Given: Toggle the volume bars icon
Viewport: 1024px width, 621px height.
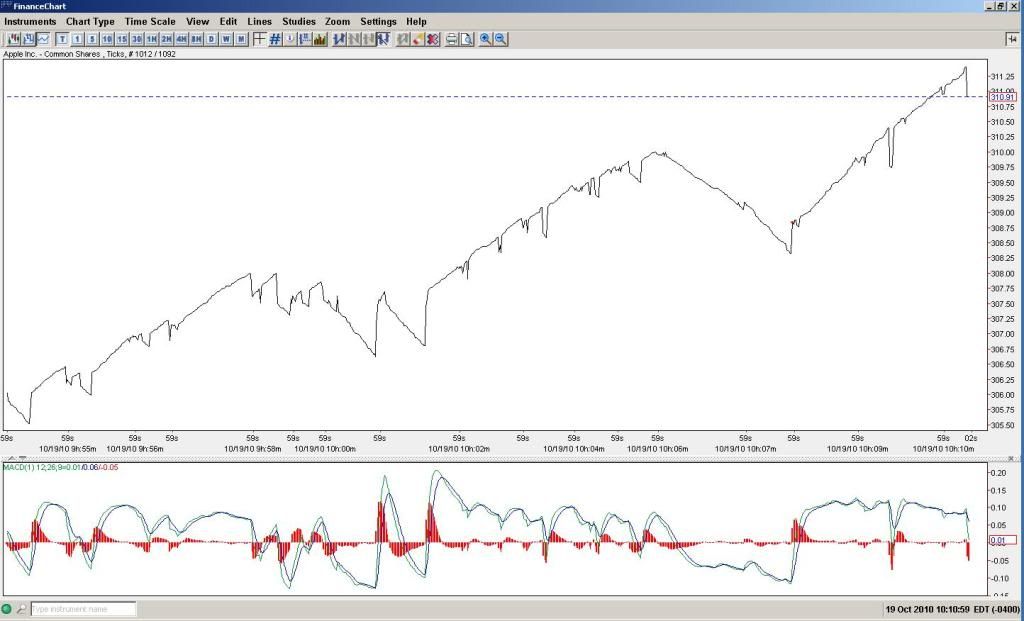Looking at the screenshot, I should coord(320,39).
